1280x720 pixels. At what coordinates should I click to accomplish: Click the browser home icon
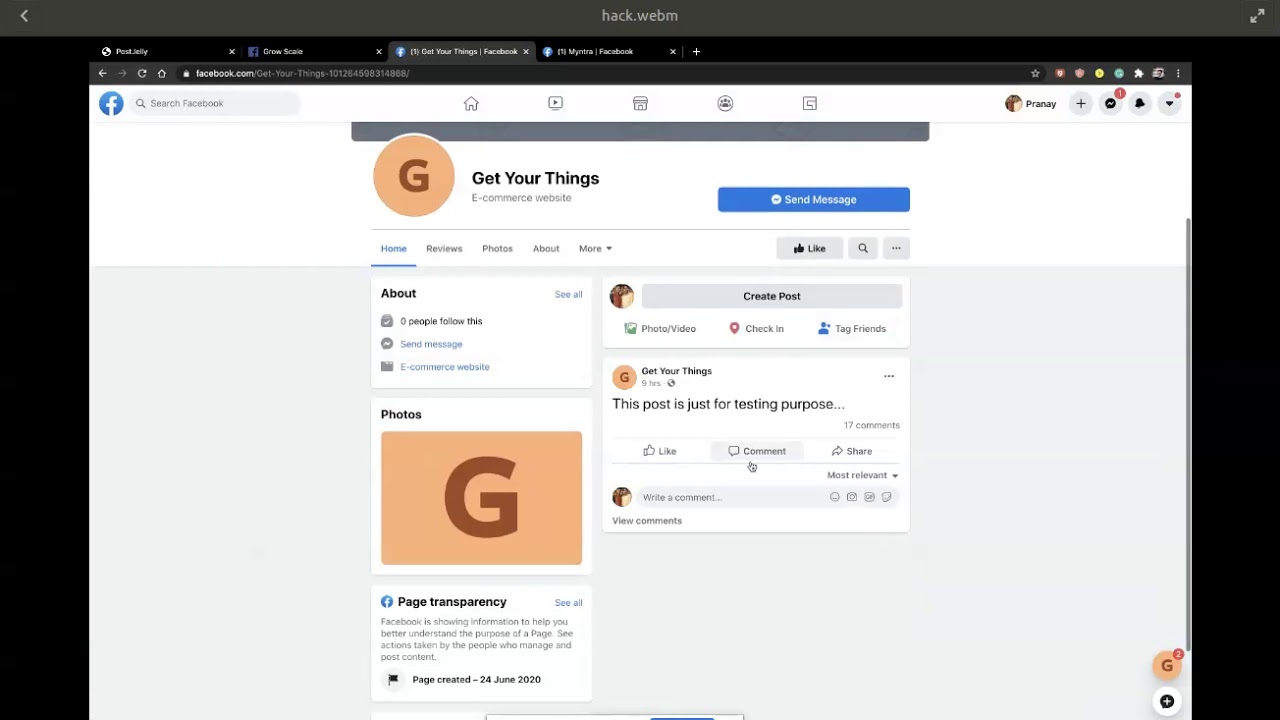tap(161, 73)
